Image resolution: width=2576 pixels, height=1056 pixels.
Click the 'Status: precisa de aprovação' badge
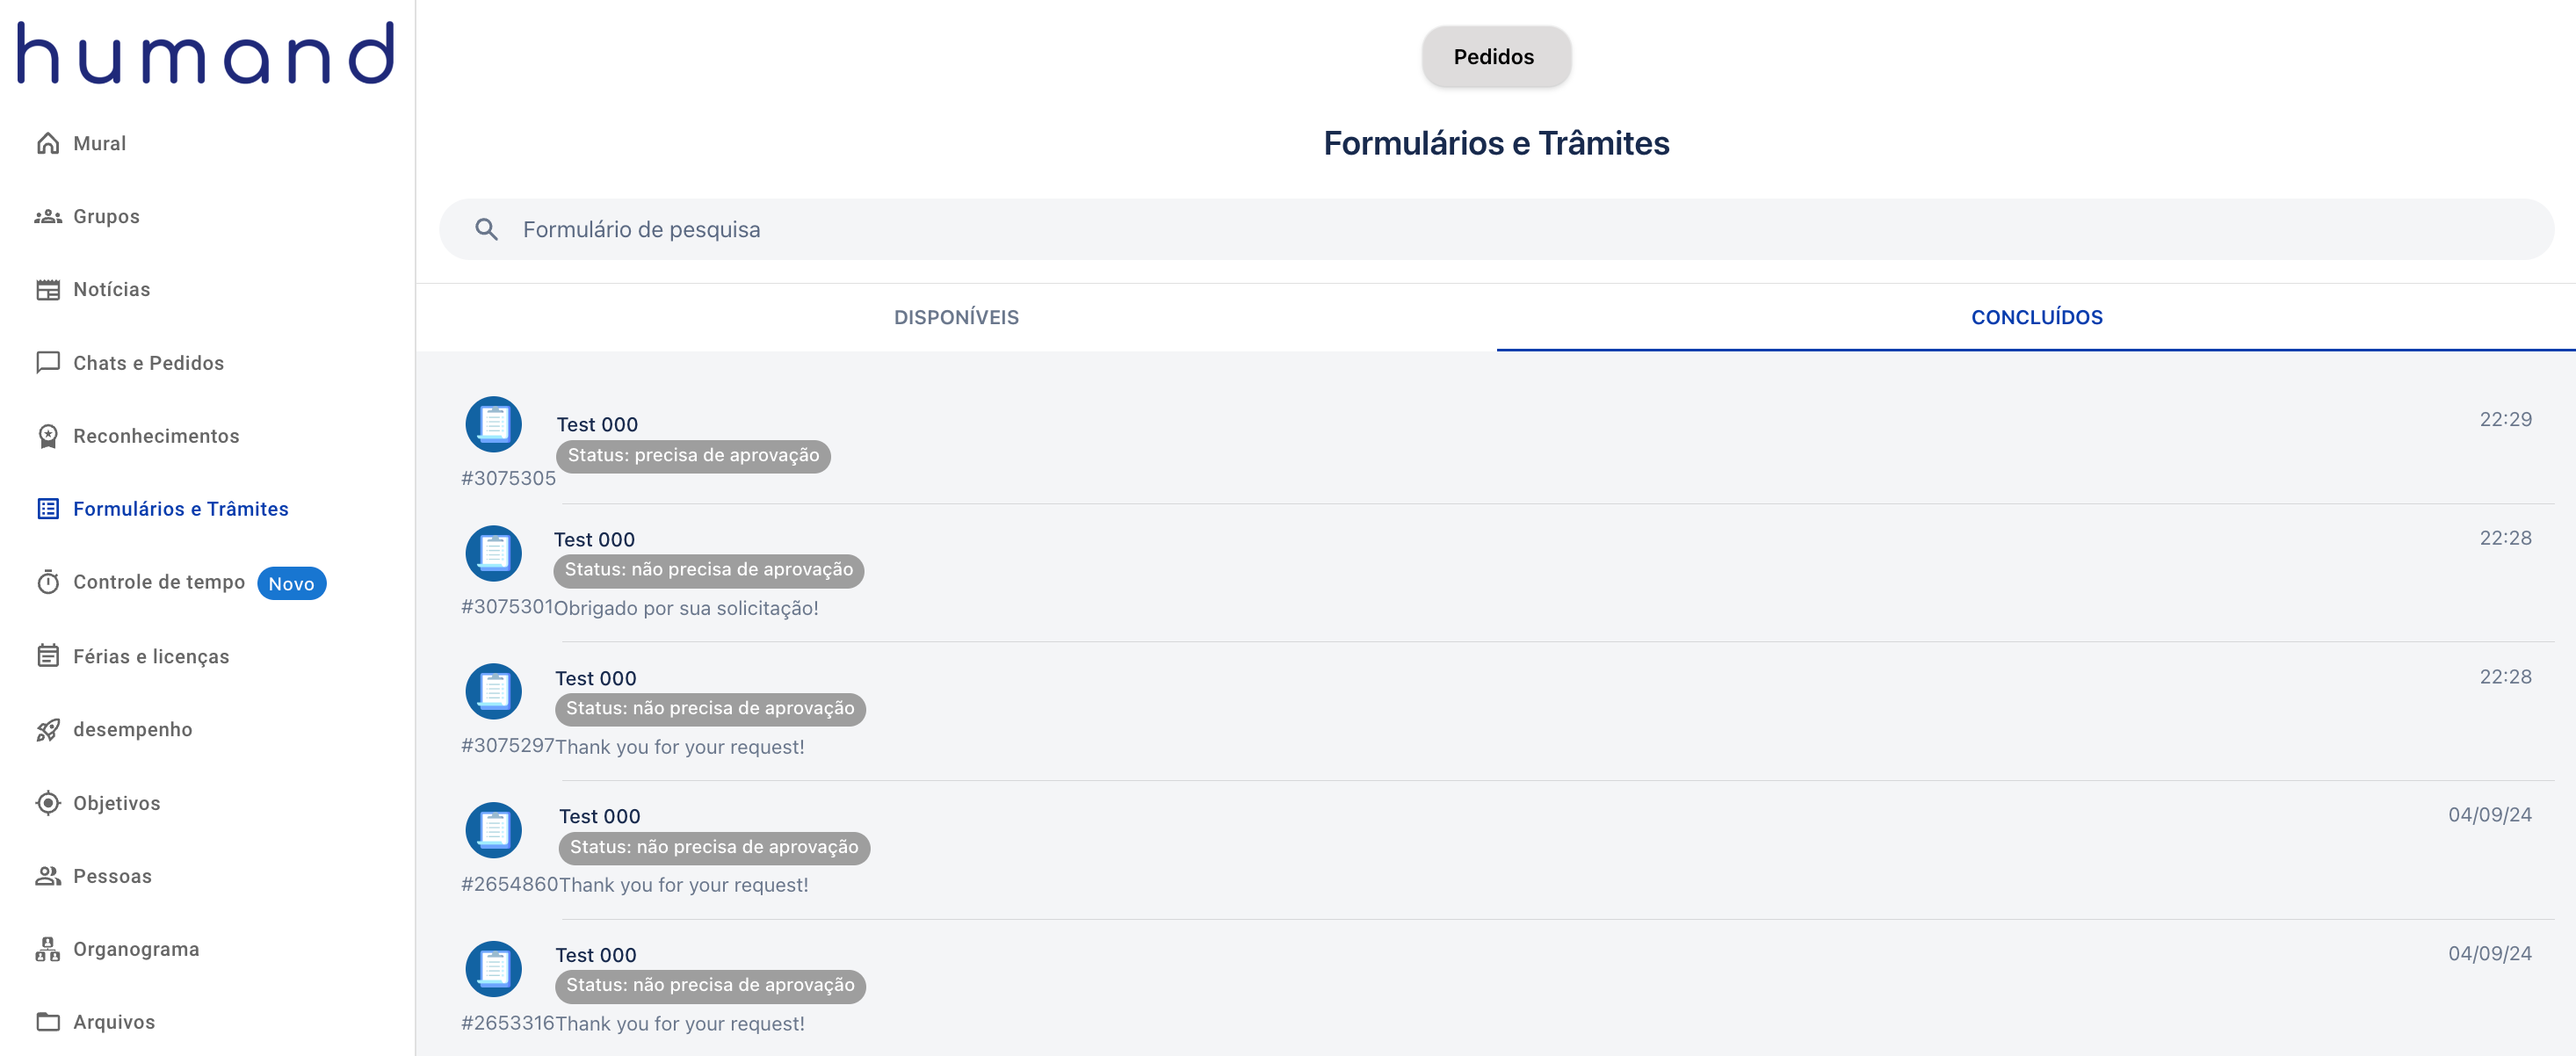tap(693, 456)
